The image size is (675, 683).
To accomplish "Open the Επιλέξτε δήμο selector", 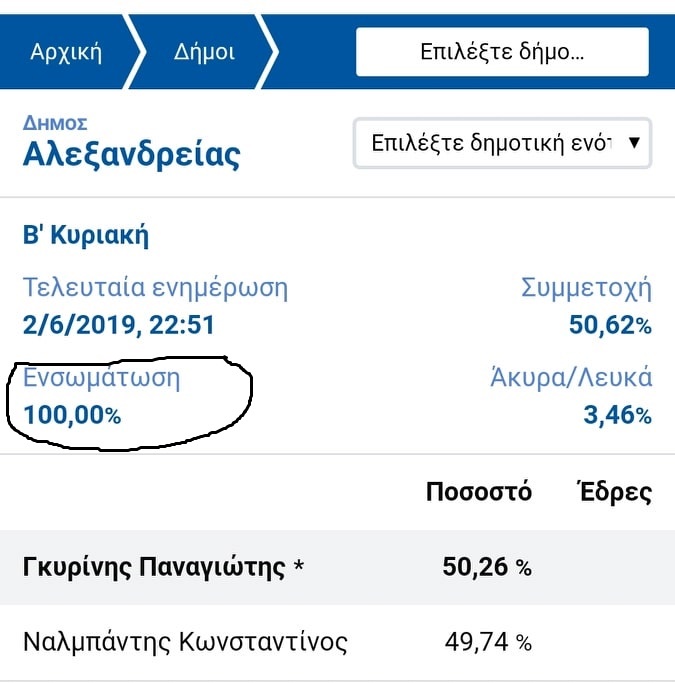I will (x=502, y=52).
